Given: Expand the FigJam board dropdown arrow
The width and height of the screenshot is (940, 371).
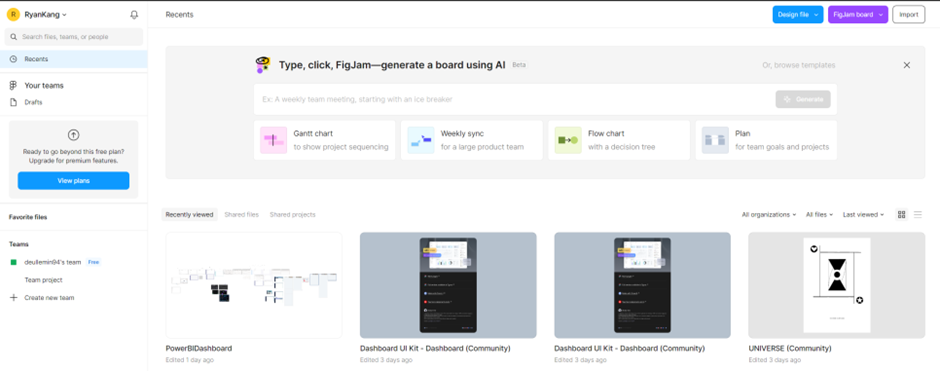Looking at the screenshot, I should click(x=880, y=15).
